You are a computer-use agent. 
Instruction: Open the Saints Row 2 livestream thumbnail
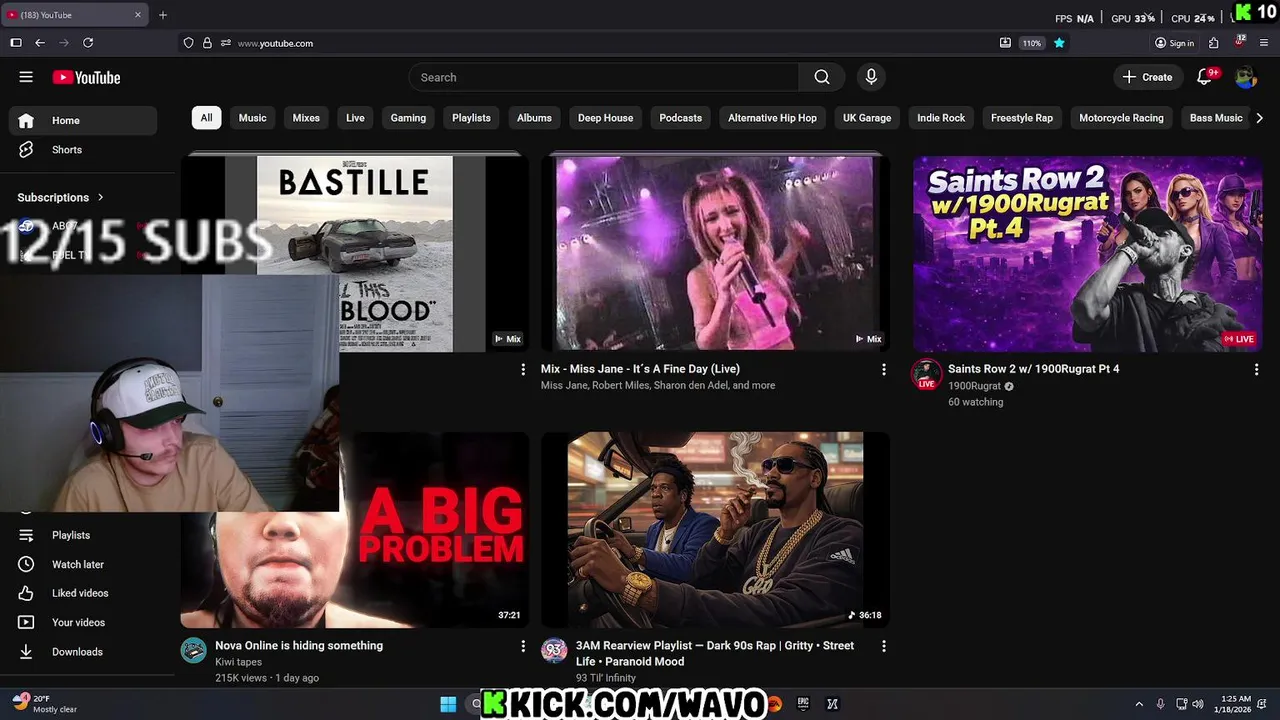(1087, 253)
